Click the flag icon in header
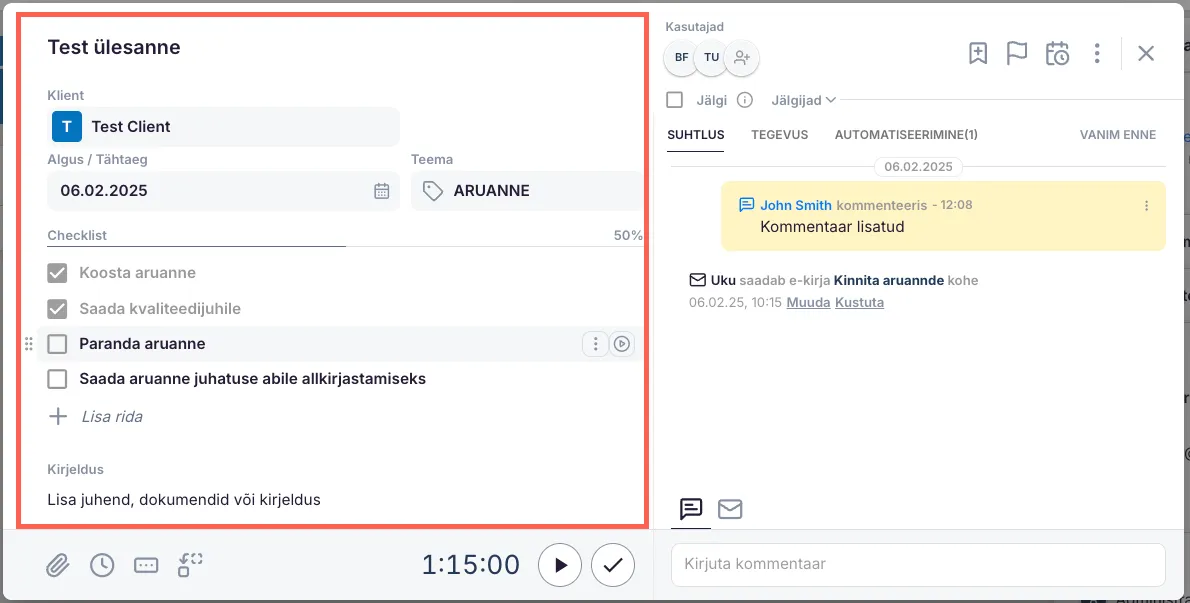 coord(1017,54)
